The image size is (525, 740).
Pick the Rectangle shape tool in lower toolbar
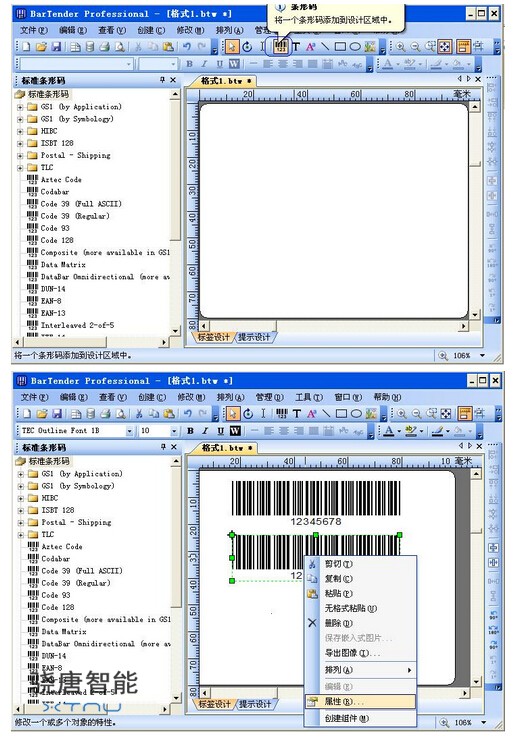point(341,414)
